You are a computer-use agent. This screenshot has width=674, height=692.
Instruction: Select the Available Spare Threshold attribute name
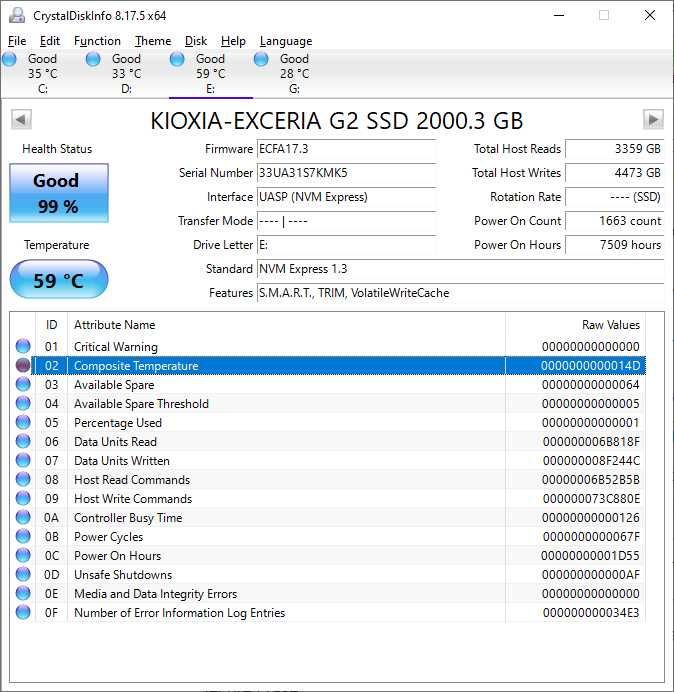tap(141, 404)
